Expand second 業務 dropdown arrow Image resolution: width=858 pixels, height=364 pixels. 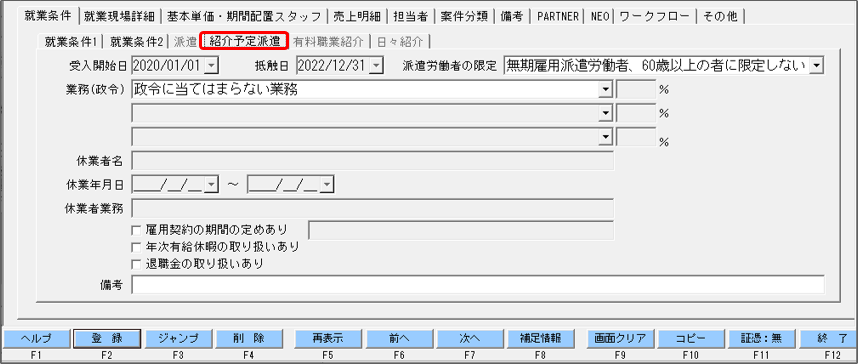[x=605, y=113]
